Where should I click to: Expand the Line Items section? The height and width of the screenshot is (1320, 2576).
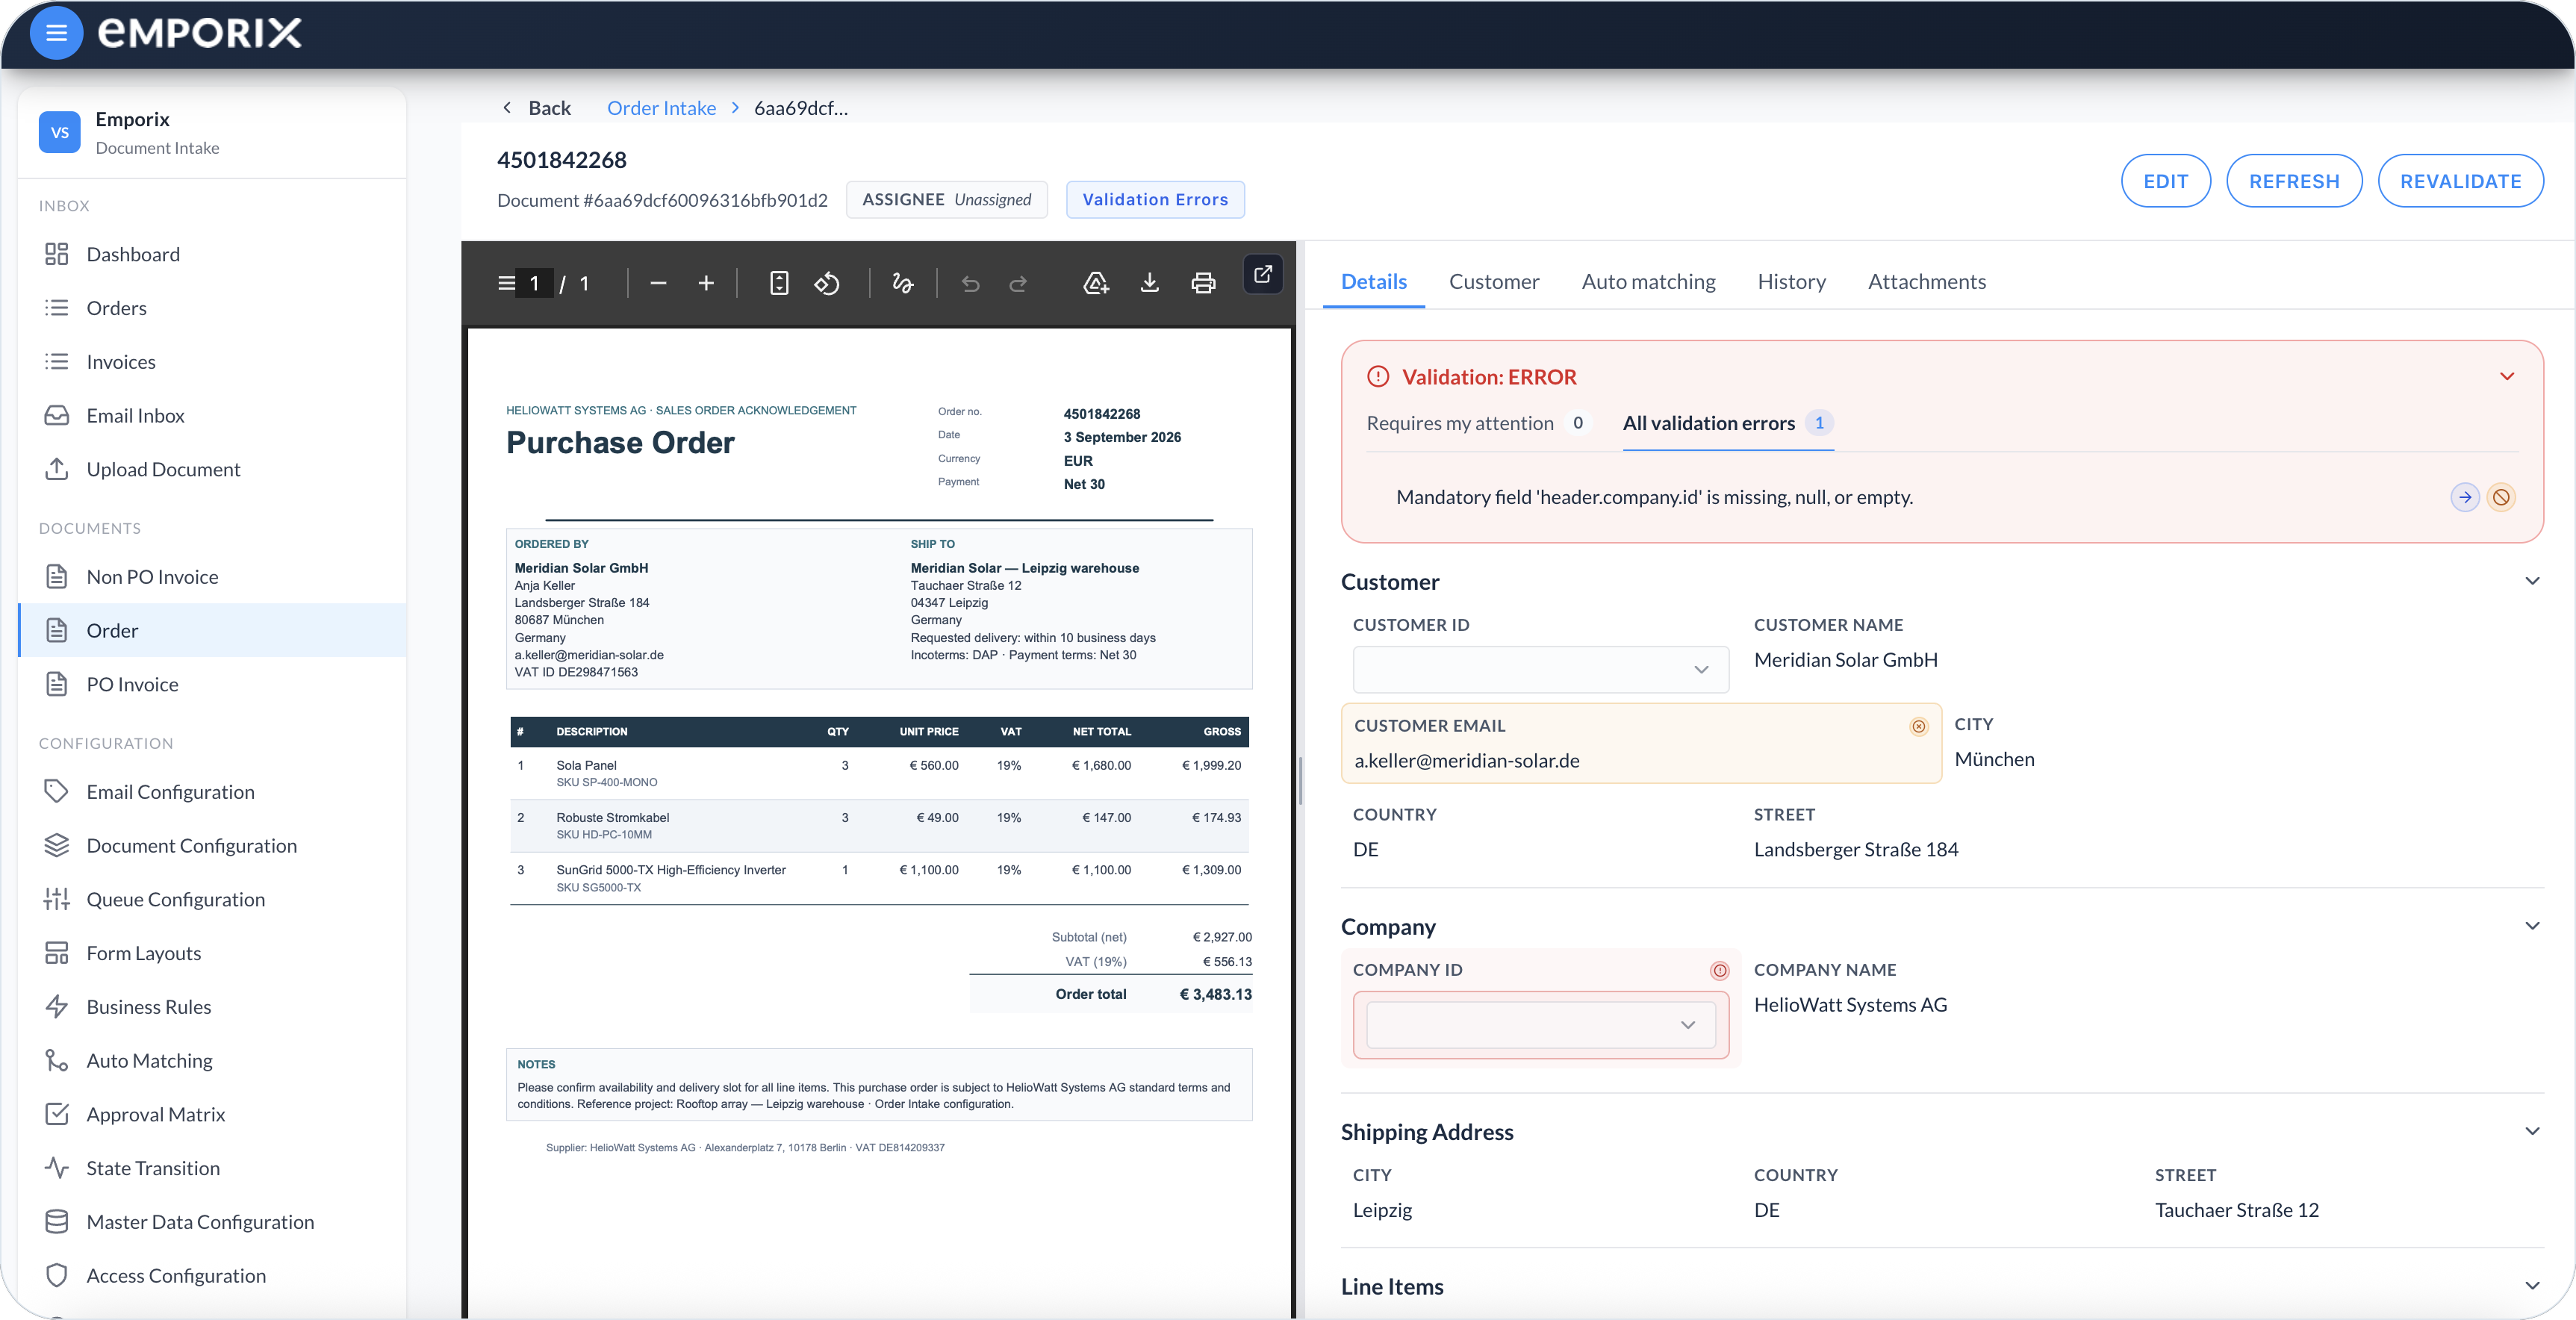click(x=2532, y=1286)
